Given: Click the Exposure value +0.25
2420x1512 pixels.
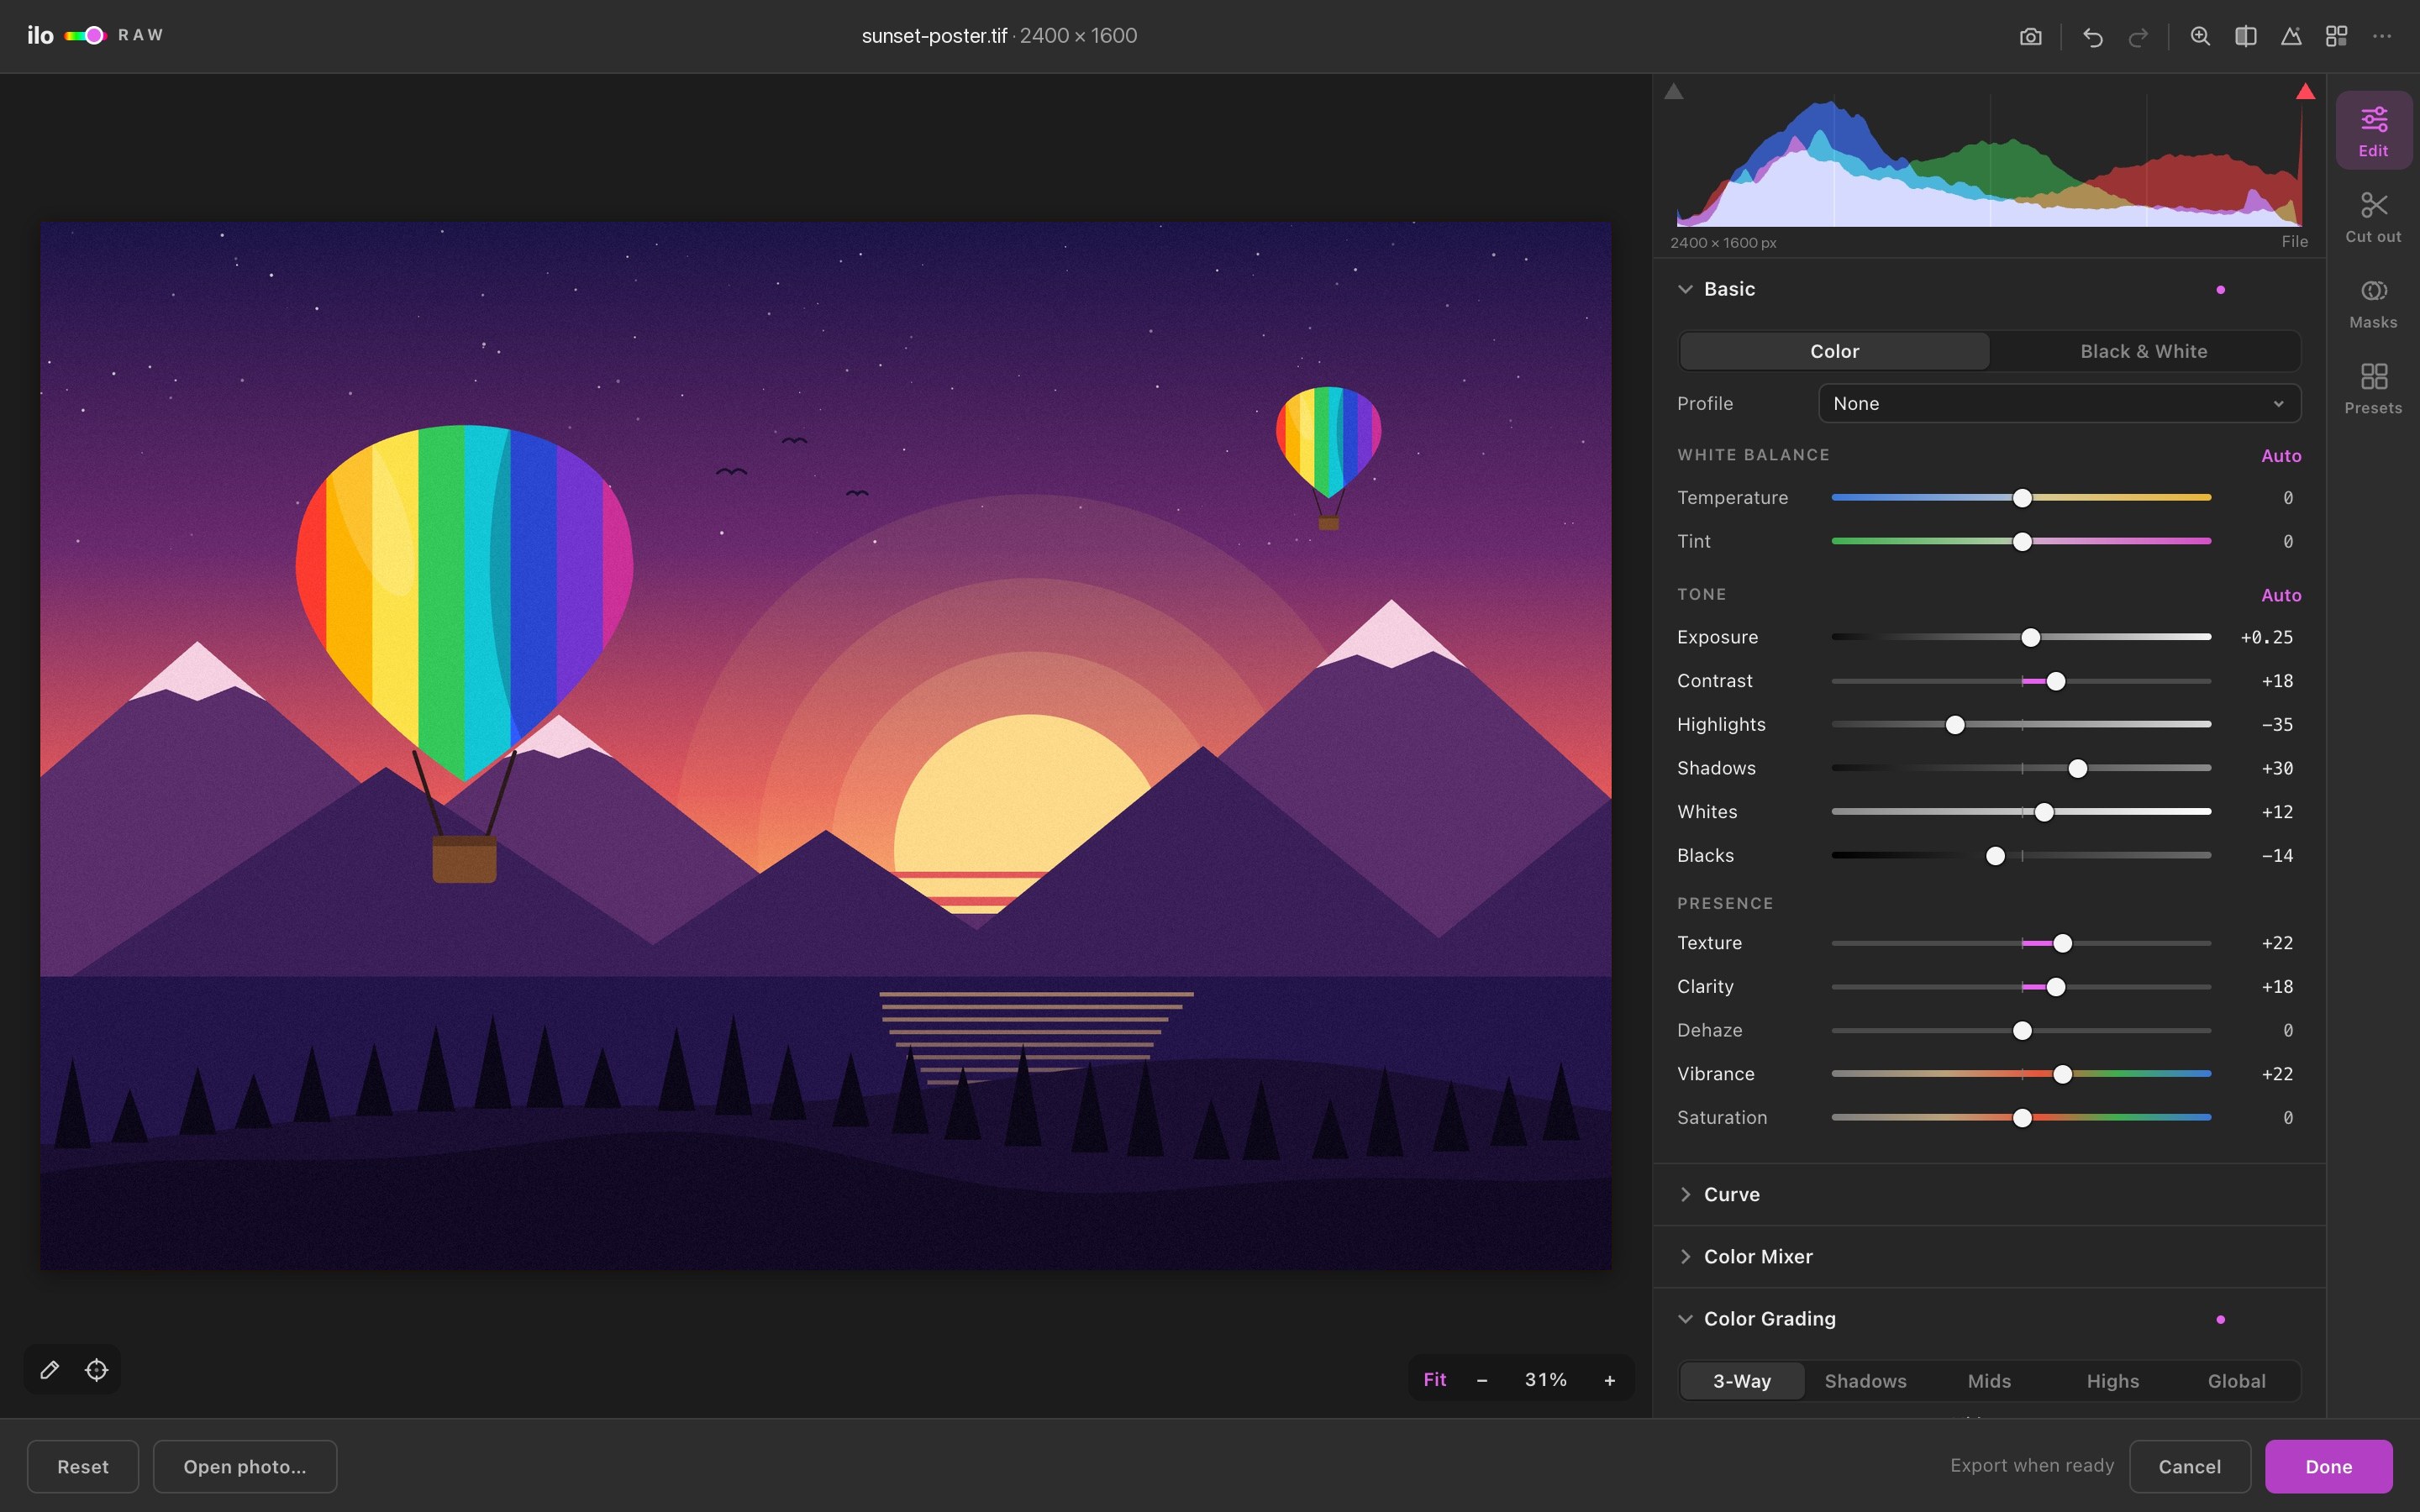Looking at the screenshot, I should tap(2266, 638).
